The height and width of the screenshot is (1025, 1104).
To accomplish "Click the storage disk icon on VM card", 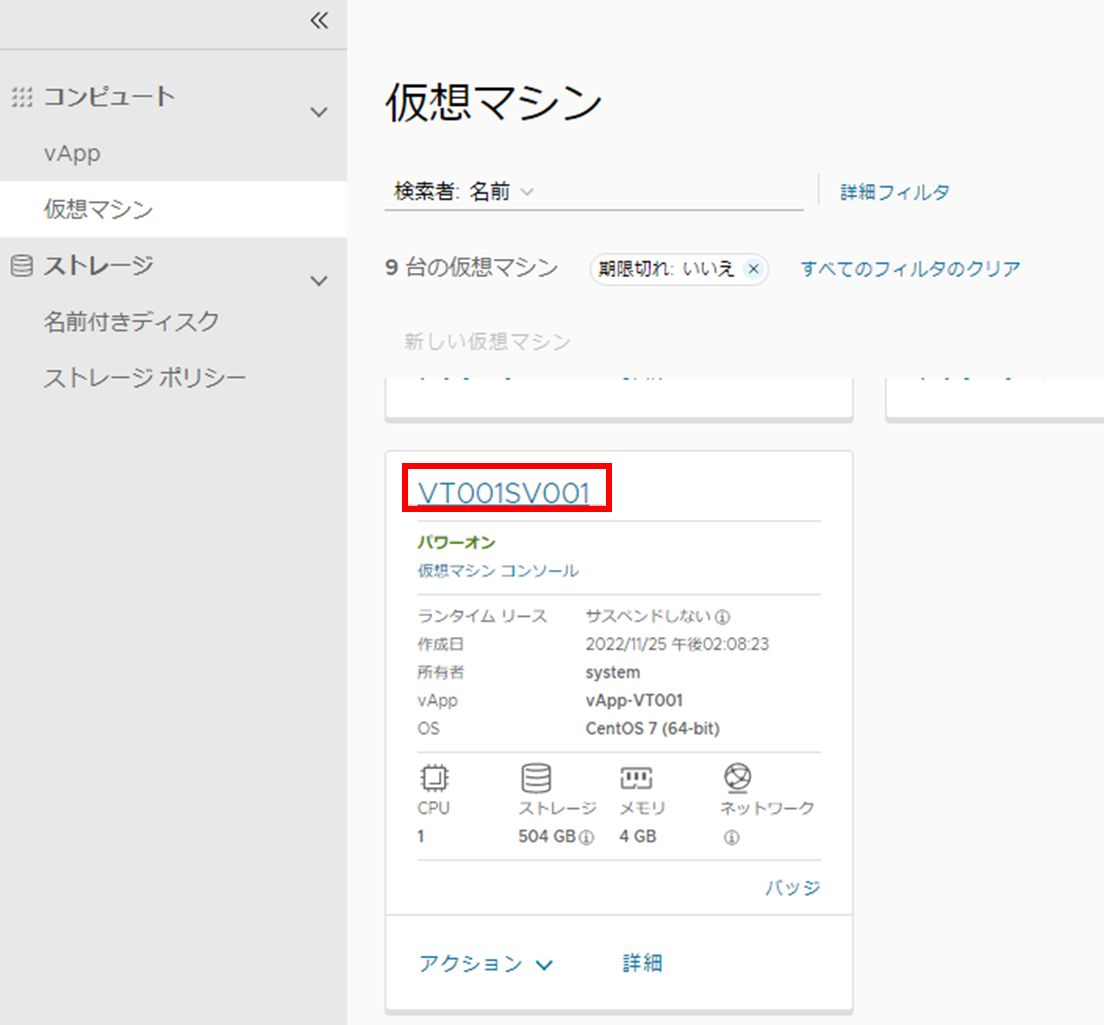I will (536, 778).
